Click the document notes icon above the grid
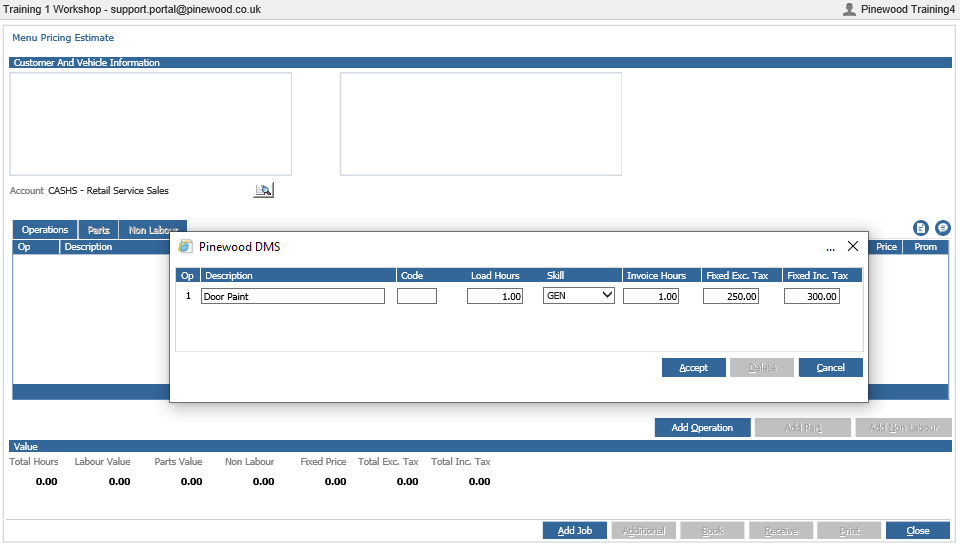 pos(920,228)
